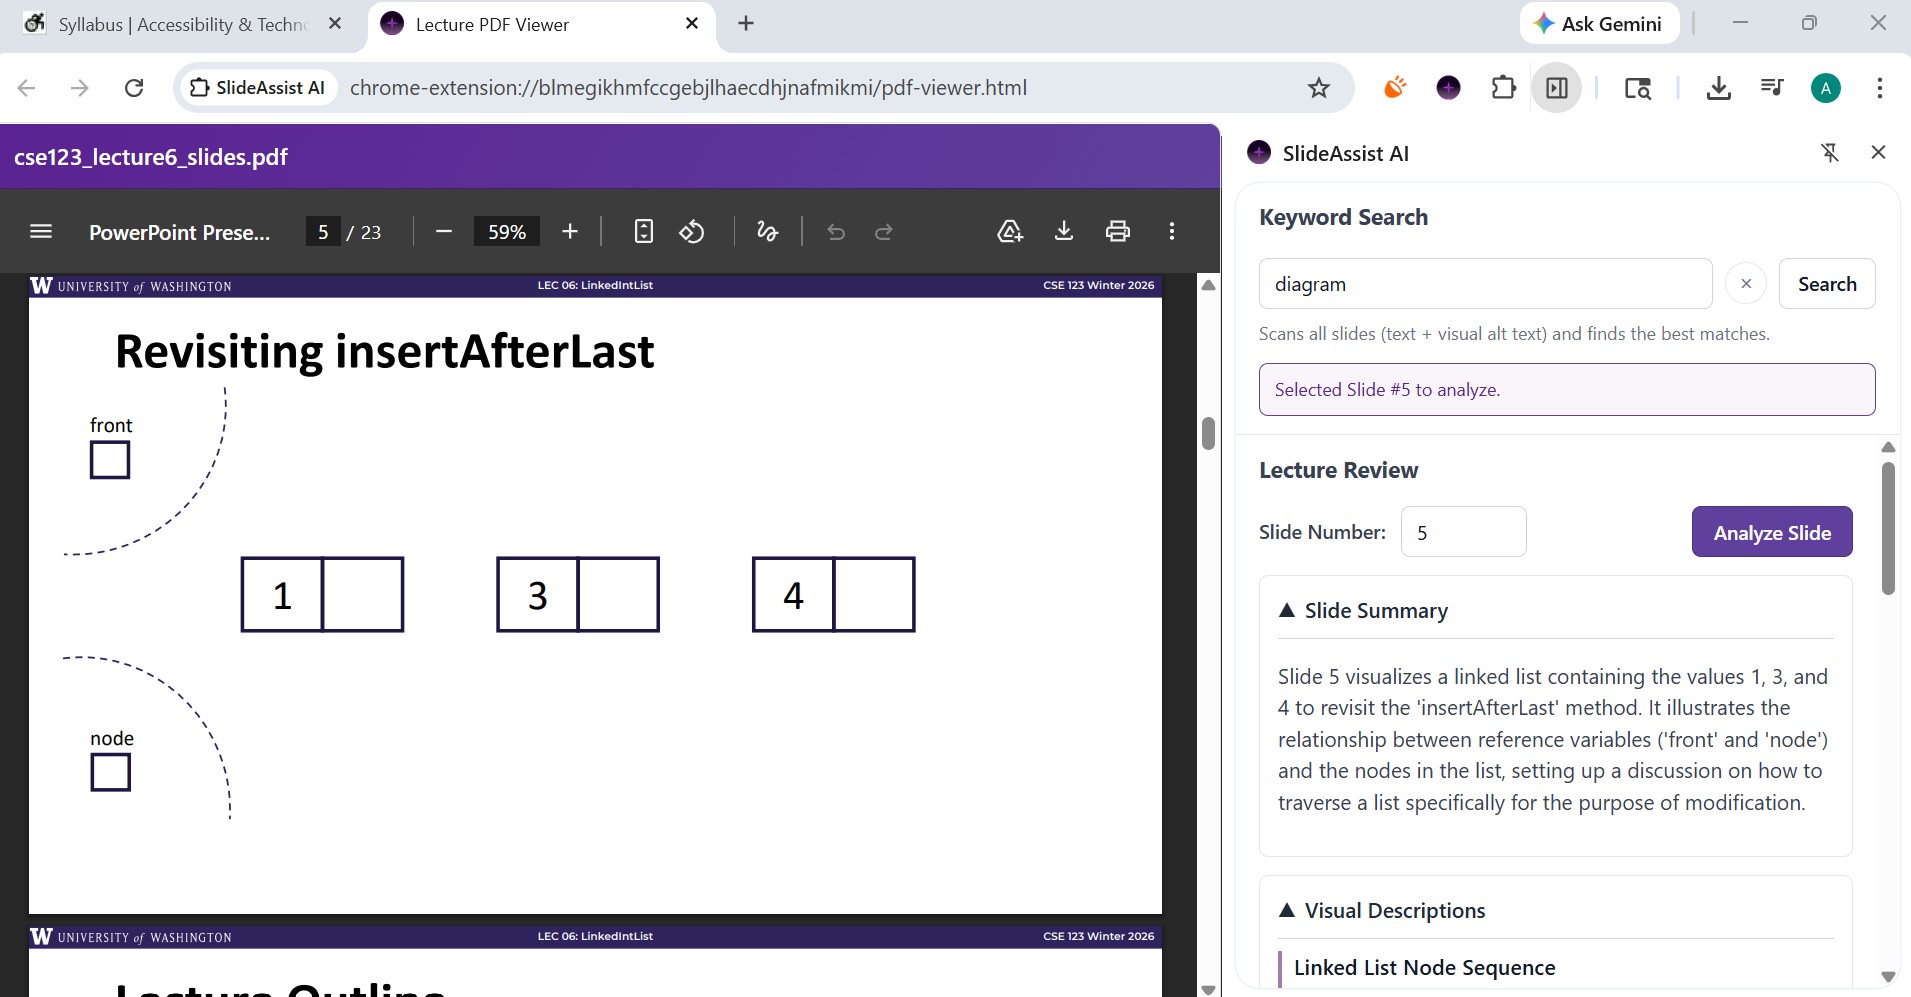1911x997 pixels.
Task: Select the annotate/draw tool in PDF toolbar
Action: (766, 231)
